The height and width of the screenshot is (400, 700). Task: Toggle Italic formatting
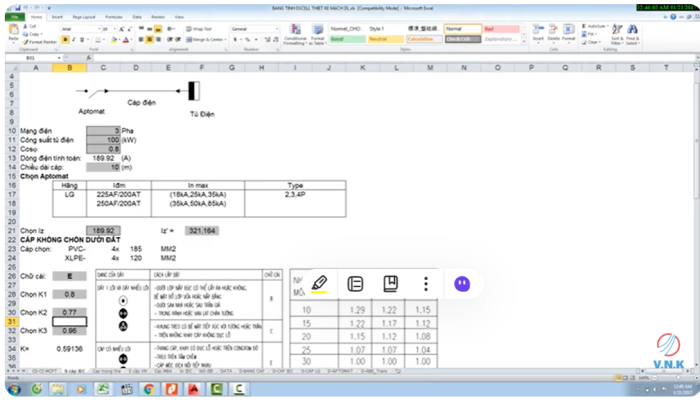pyautogui.click(x=74, y=40)
